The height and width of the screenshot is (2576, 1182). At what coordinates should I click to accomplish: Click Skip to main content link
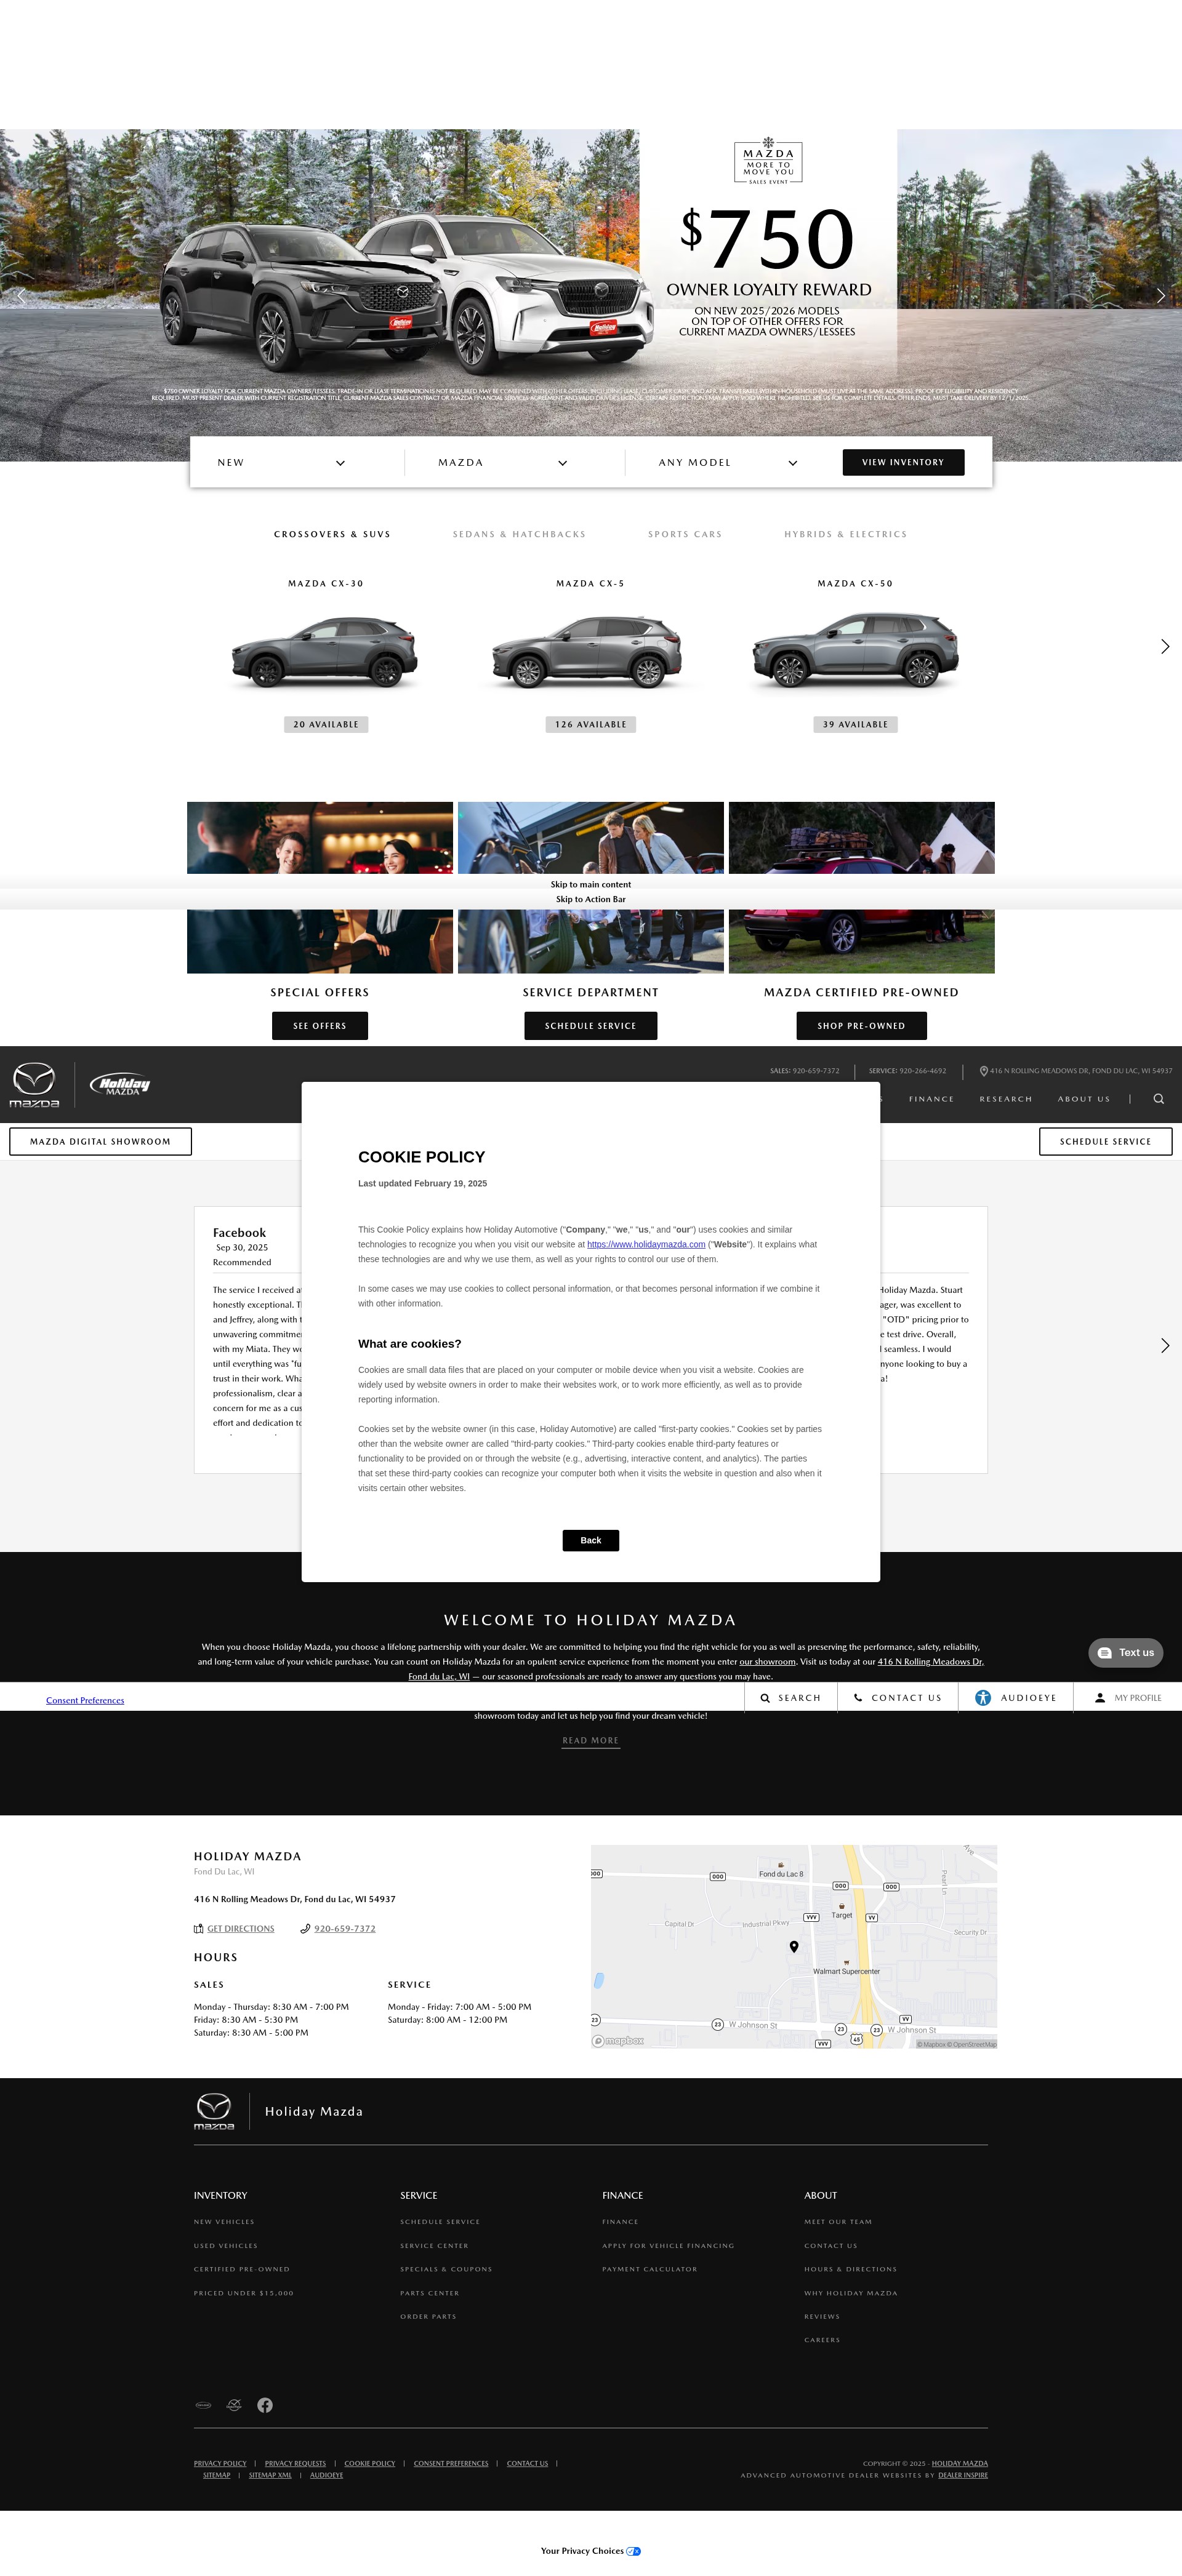pyautogui.click(x=591, y=884)
